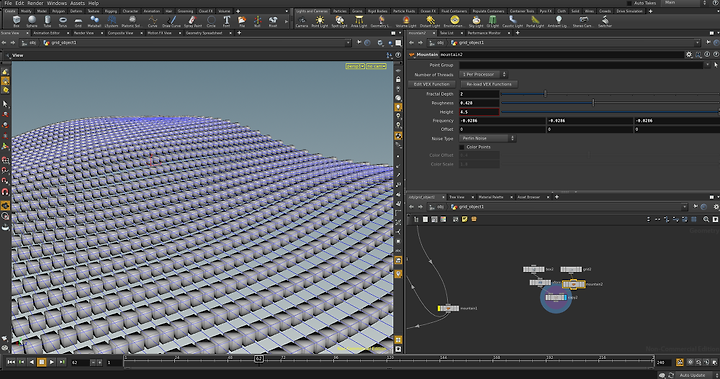Select the Spray Paint shelf tool

tap(192, 21)
